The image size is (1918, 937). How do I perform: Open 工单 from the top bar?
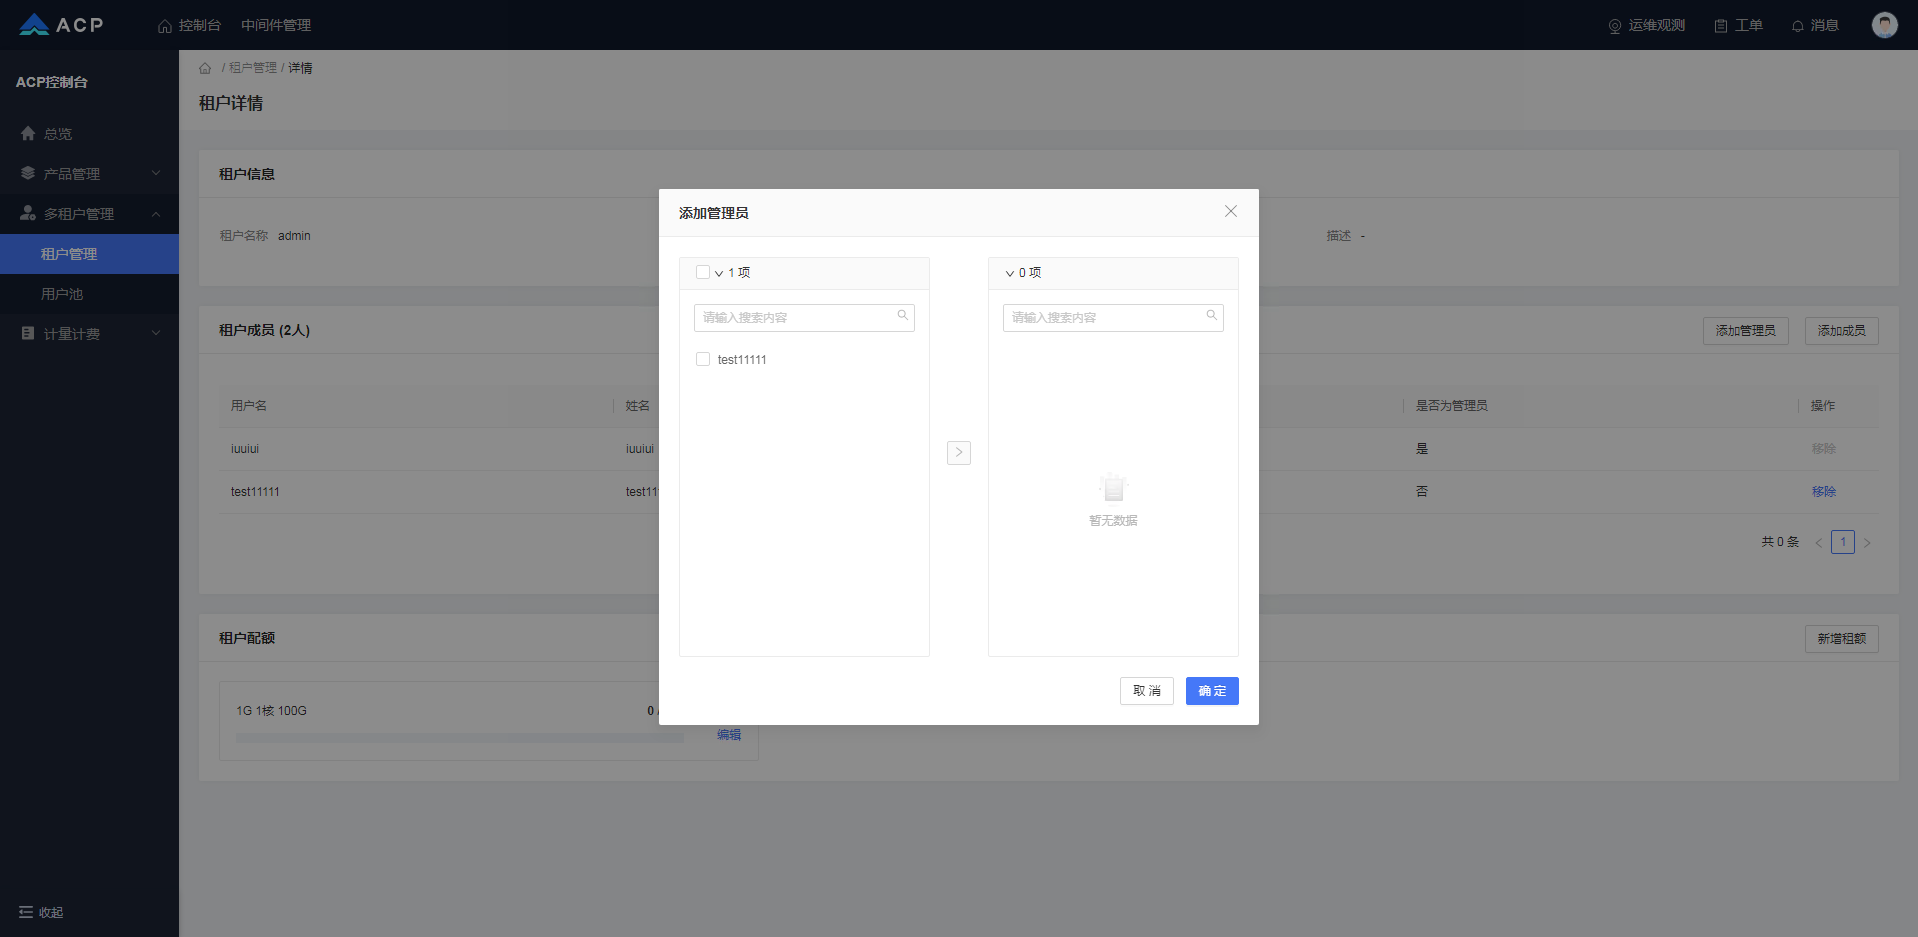pyautogui.click(x=1738, y=25)
